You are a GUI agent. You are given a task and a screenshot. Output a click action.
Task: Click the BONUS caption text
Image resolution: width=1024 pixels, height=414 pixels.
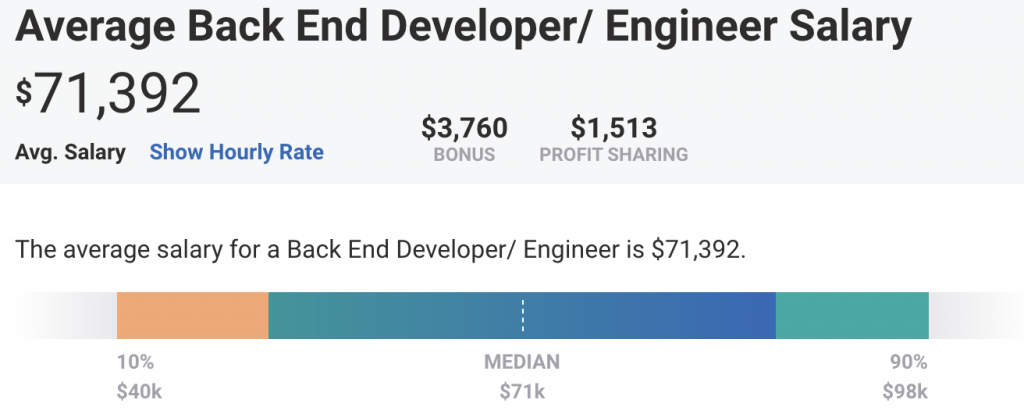[x=464, y=155]
